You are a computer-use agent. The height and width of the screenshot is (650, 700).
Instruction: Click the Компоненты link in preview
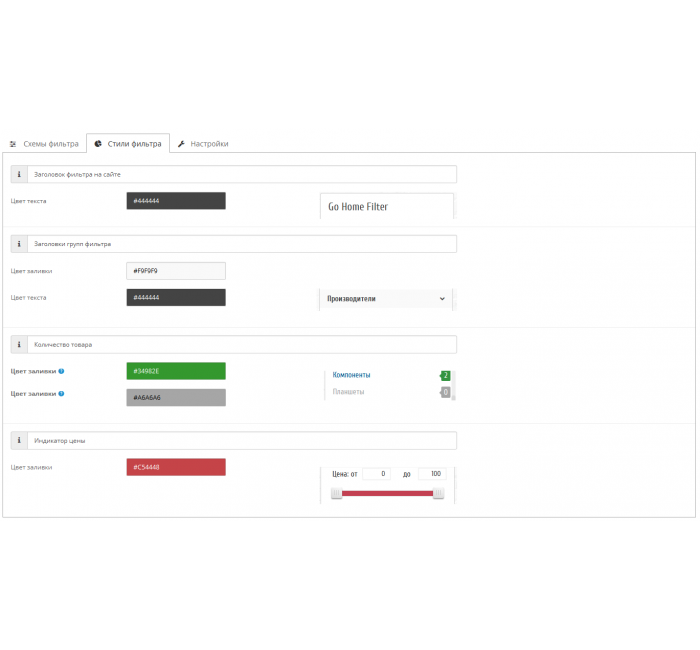351,375
